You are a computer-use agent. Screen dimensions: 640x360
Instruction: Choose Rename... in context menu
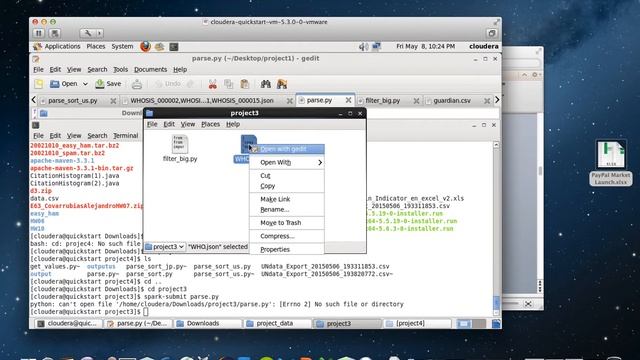287,209
